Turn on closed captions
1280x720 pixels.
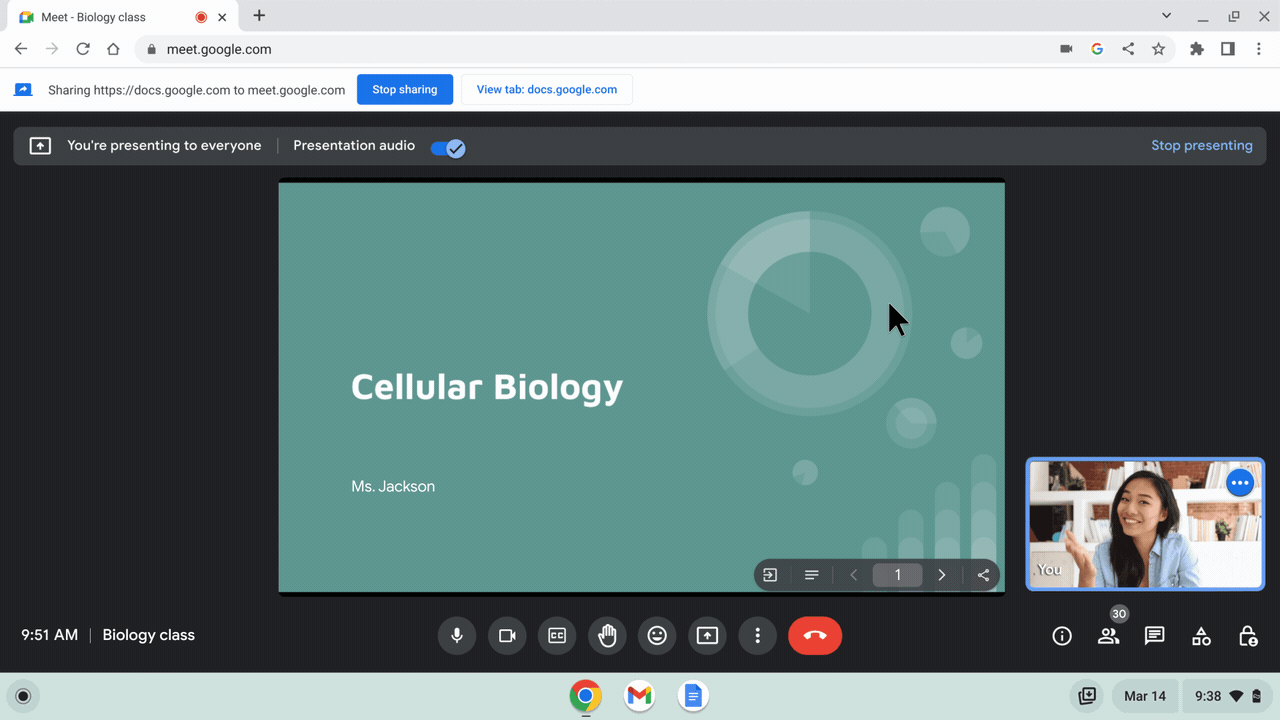557,636
